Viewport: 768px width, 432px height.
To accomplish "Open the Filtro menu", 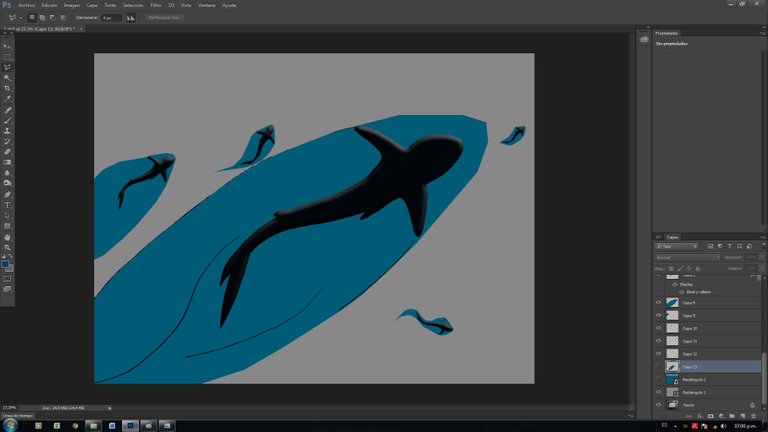I will [x=156, y=5].
